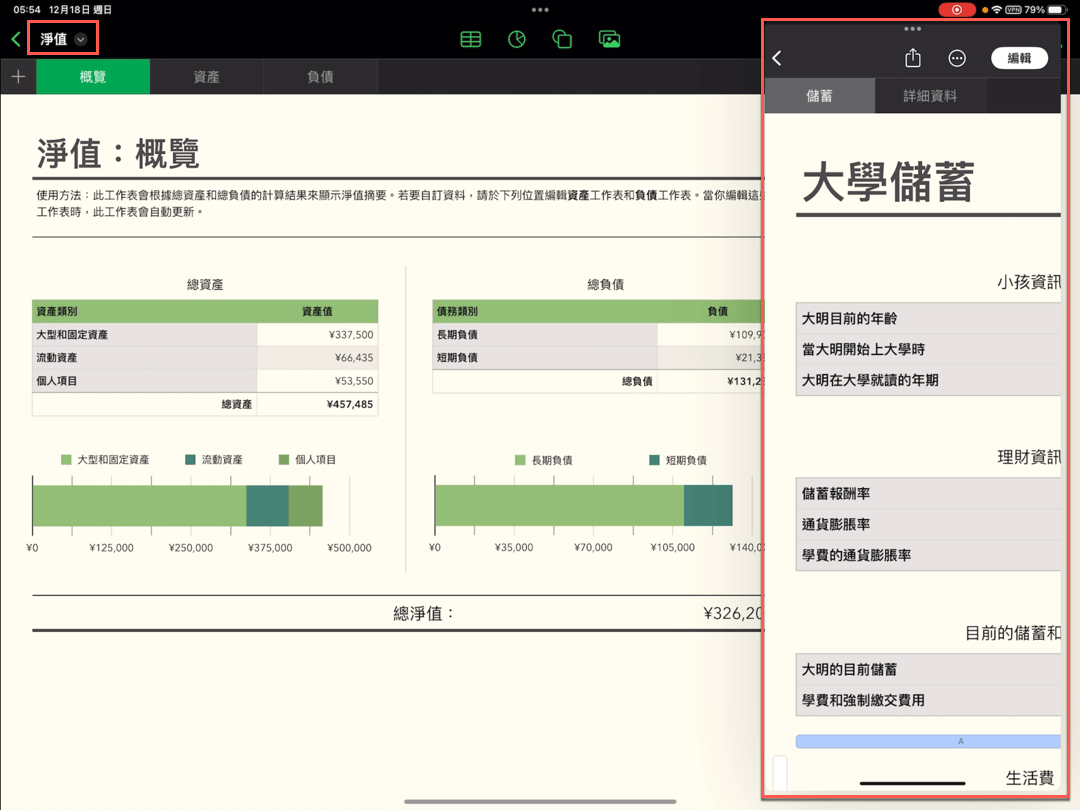This screenshot has height=810, width=1080.
Task: Select the 總負債 table title
Action: pos(605,284)
